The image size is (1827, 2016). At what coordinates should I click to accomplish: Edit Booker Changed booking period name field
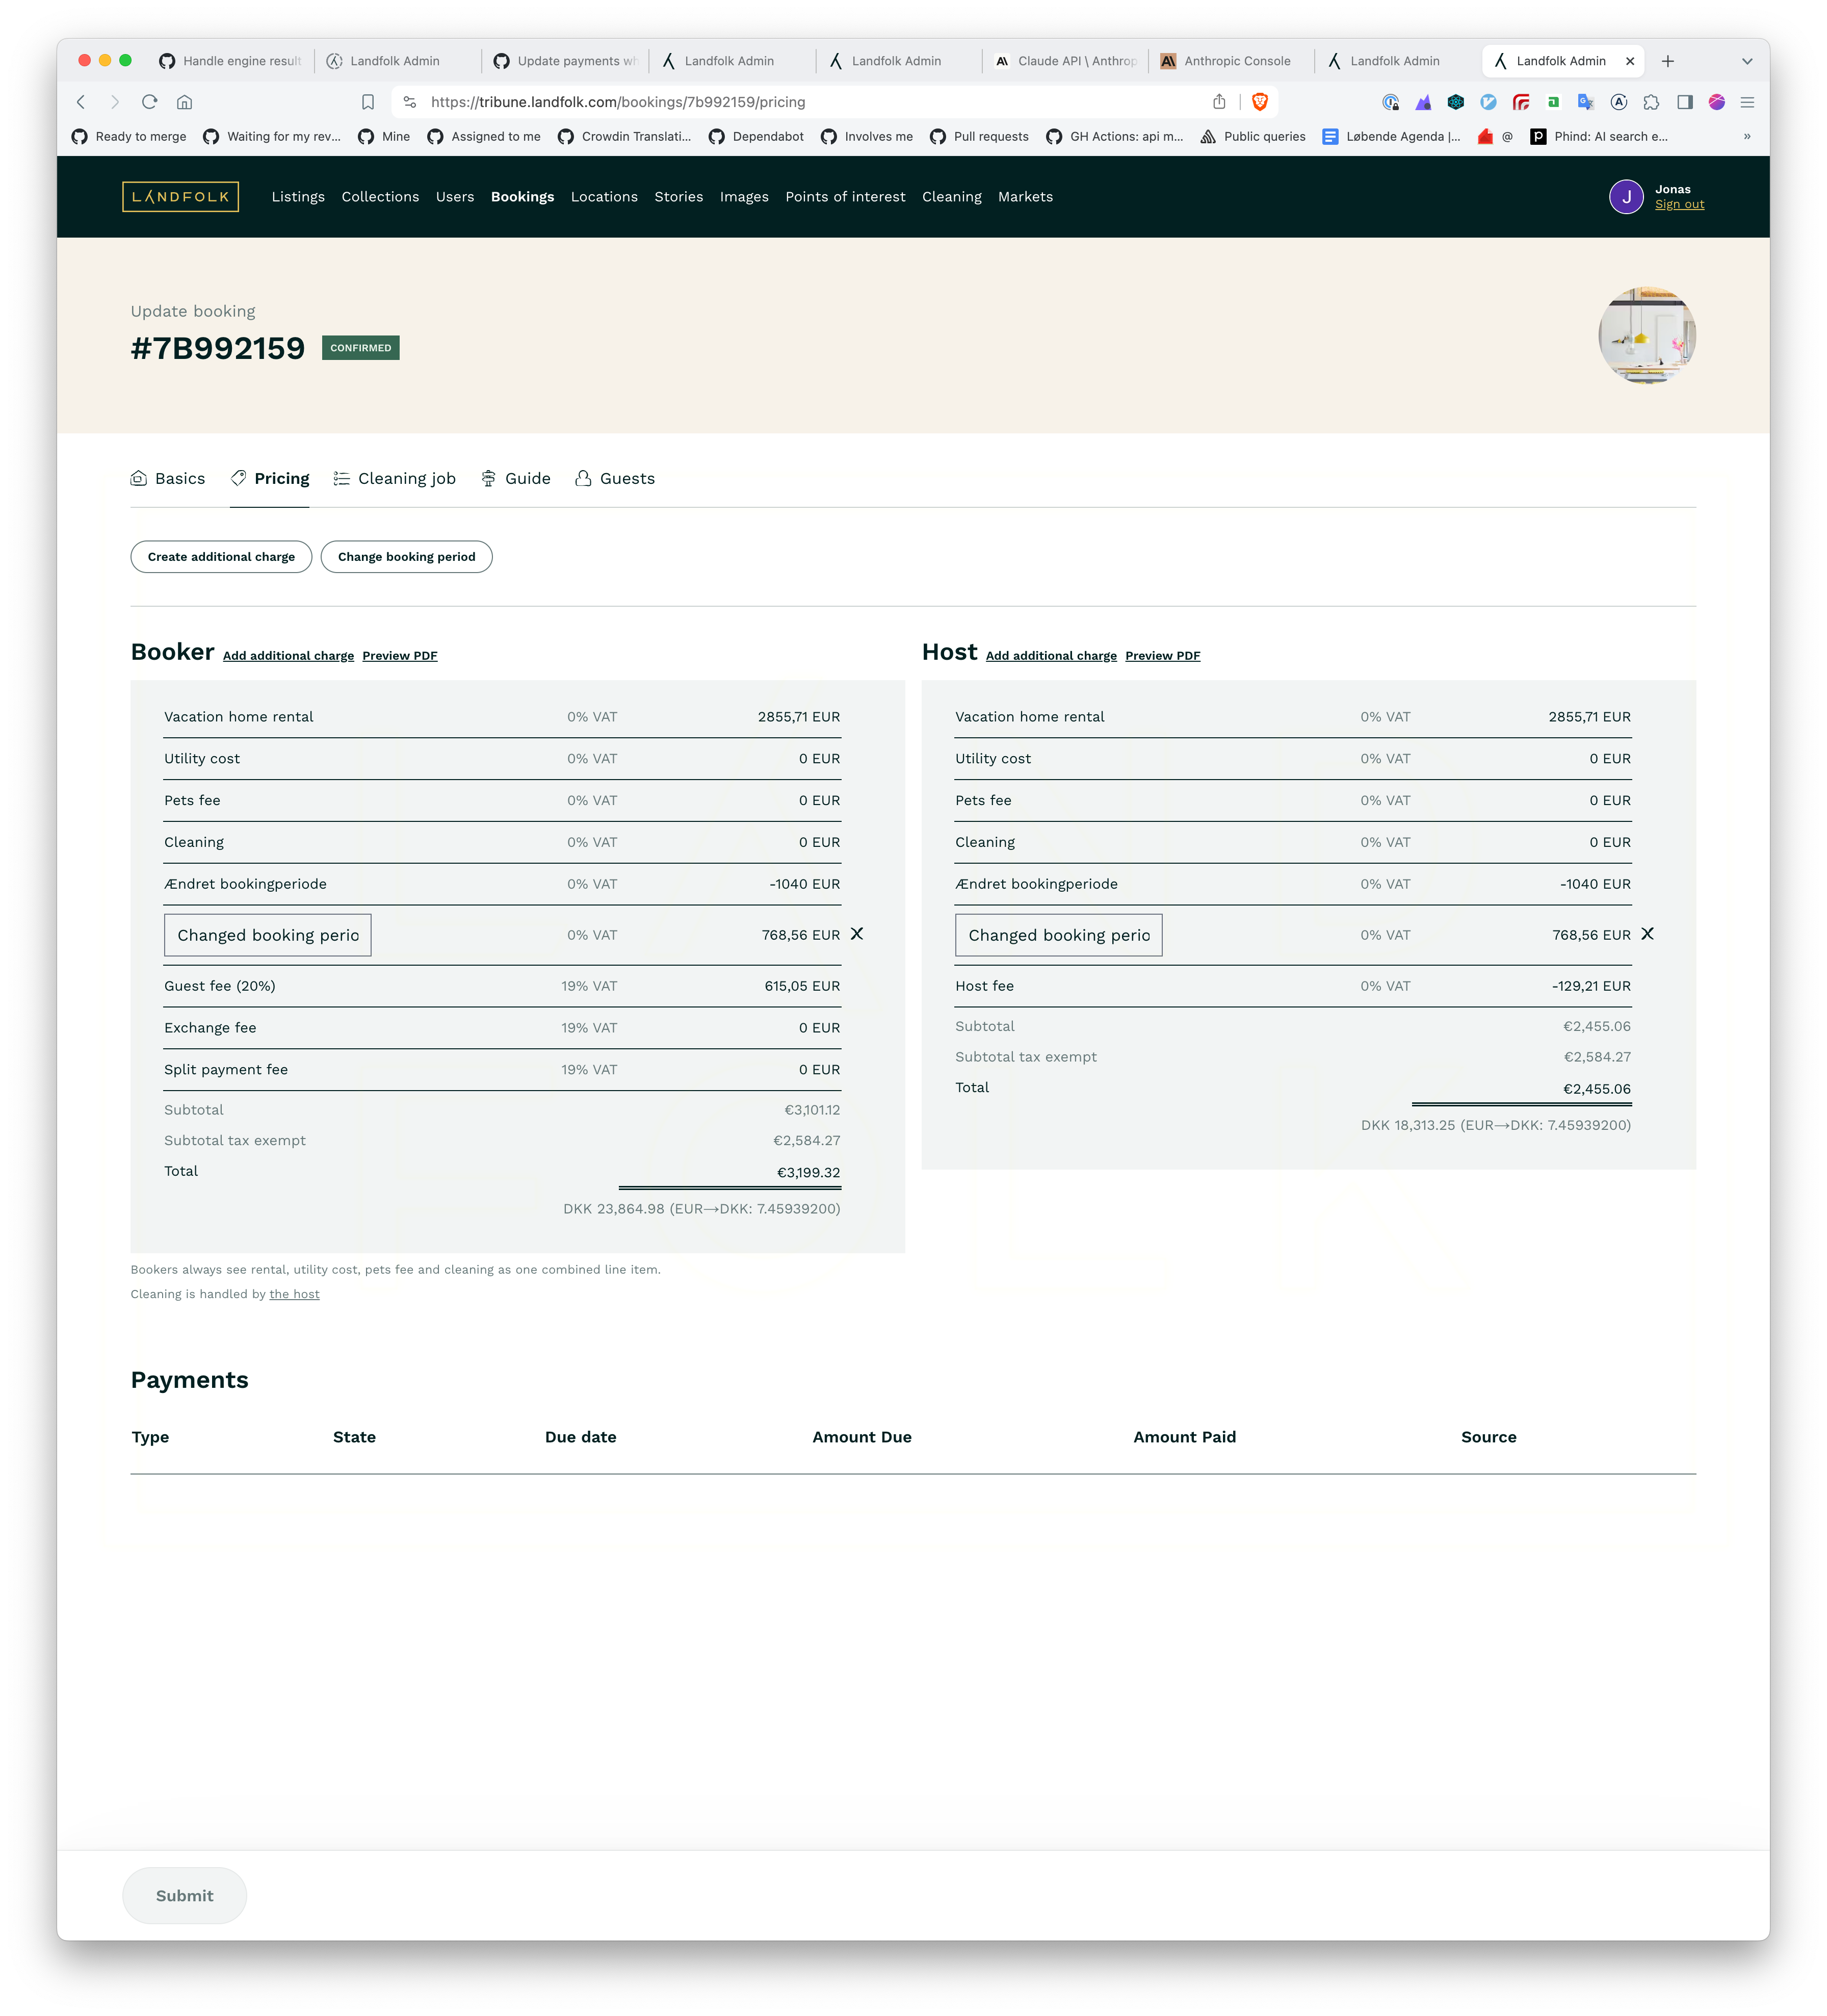(268, 935)
